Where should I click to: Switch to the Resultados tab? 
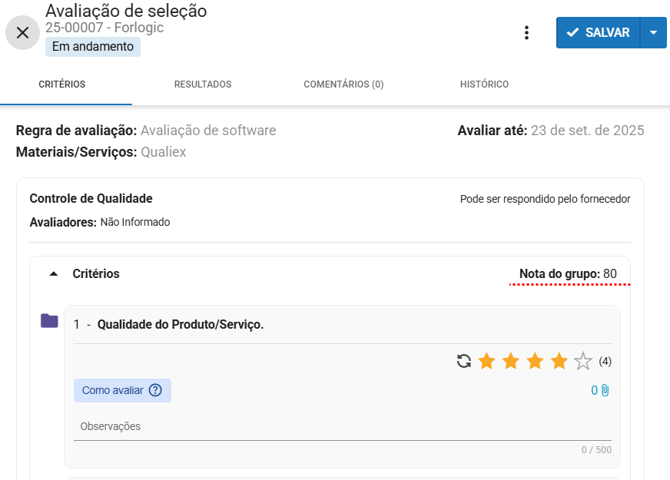pyautogui.click(x=202, y=85)
